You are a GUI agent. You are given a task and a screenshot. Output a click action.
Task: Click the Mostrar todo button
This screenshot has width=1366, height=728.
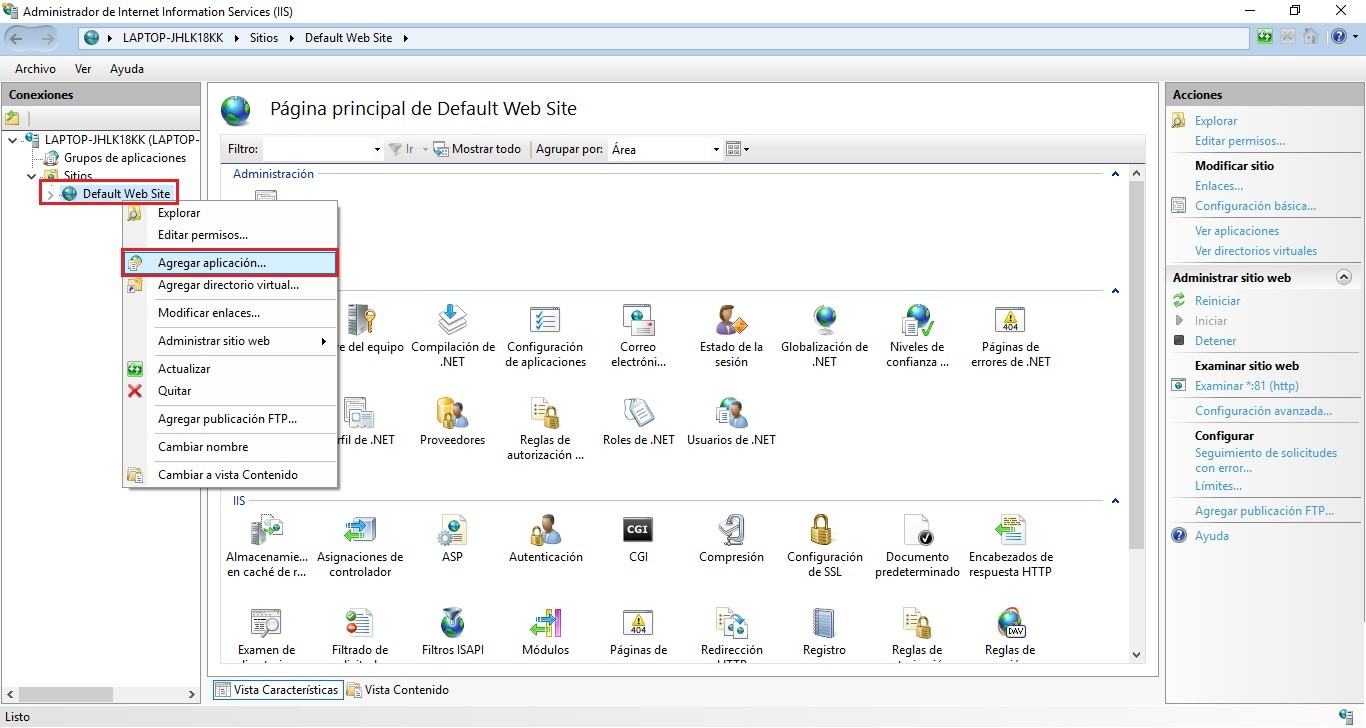(x=478, y=149)
